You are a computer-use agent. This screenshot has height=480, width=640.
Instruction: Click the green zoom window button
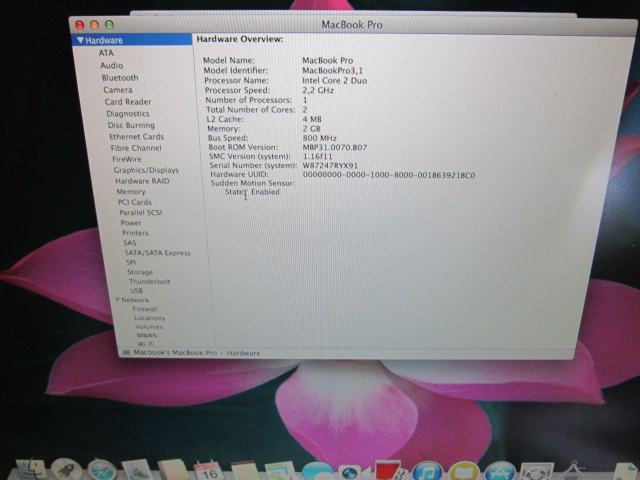[109, 25]
